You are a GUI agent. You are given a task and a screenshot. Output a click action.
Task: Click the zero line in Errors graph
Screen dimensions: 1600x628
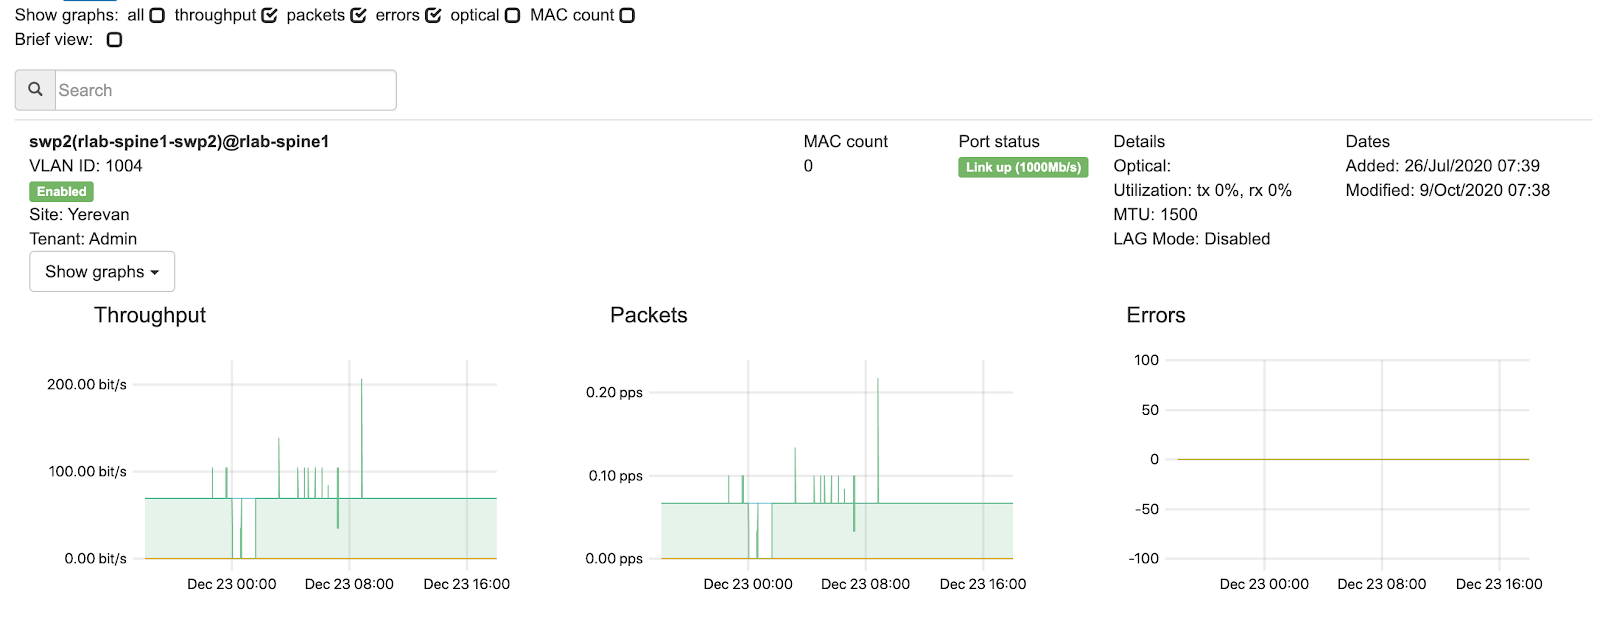click(x=1353, y=459)
